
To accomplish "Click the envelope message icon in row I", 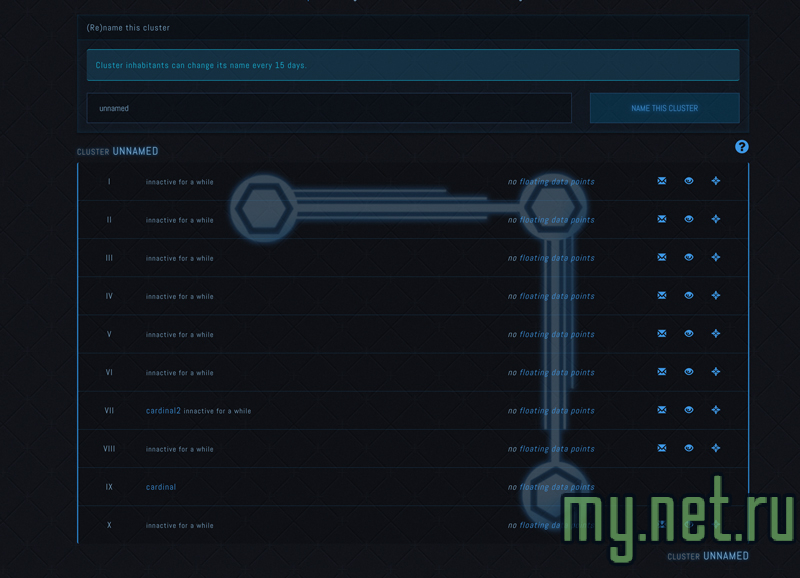I will tap(662, 181).
